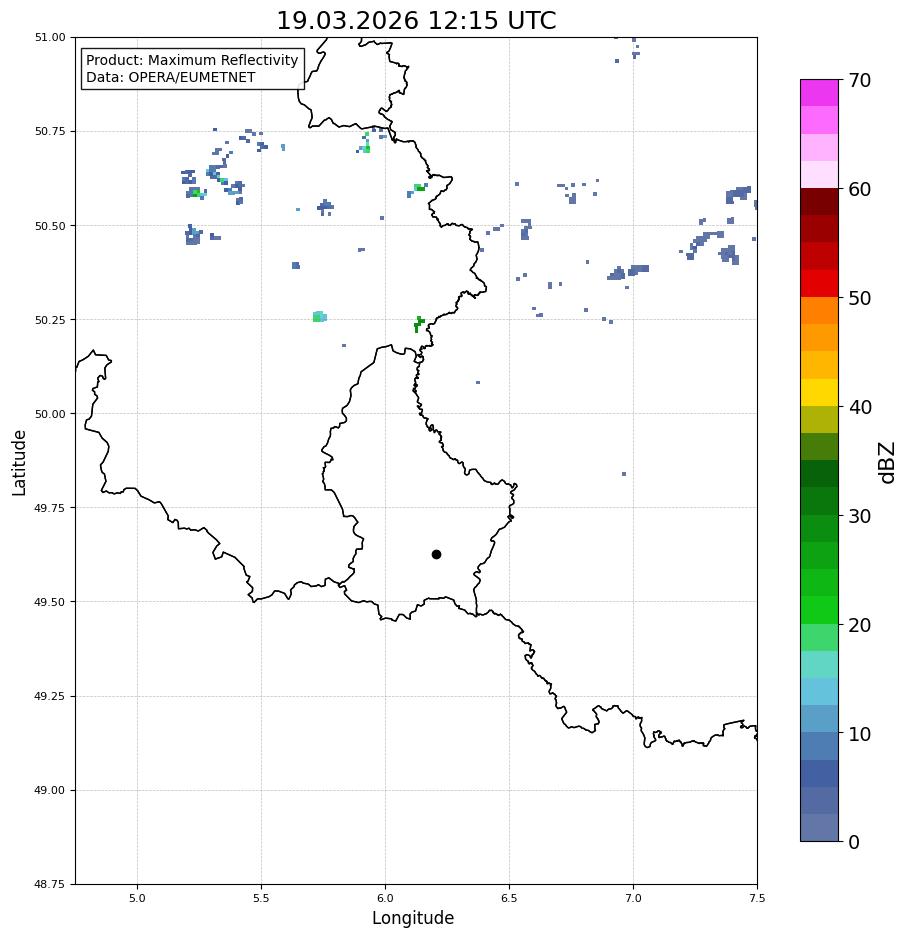Screen dimensions: 908x937
Task: Click the 'dBZ' colorbar label
Action: point(887,463)
